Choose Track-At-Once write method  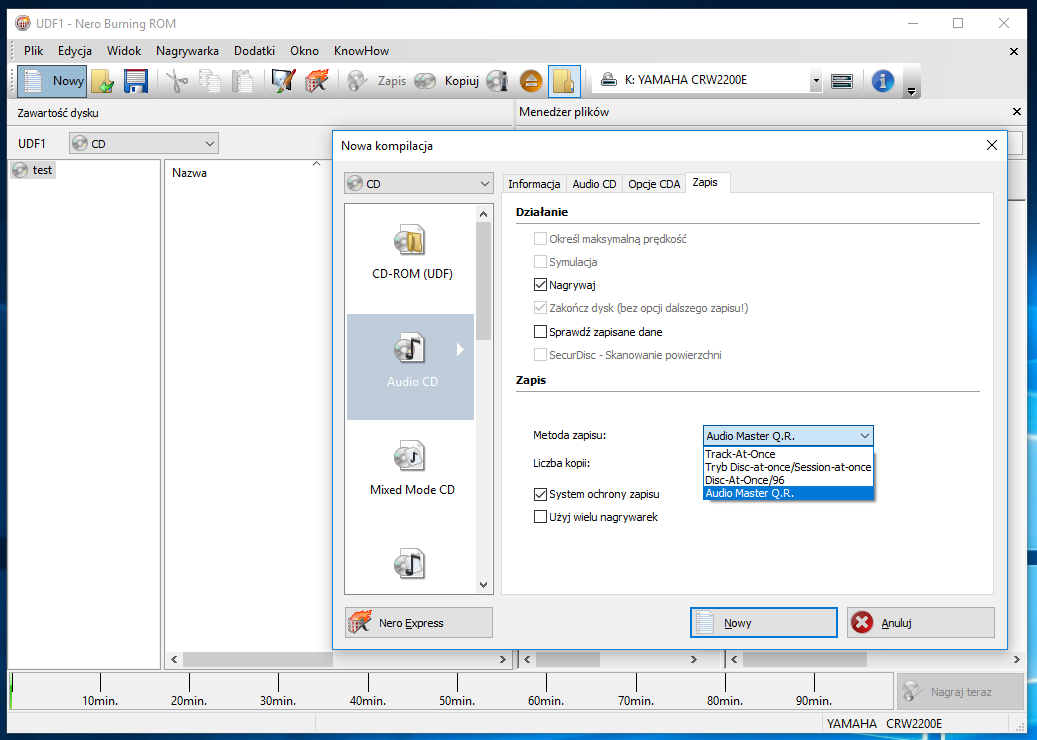point(788,454)
